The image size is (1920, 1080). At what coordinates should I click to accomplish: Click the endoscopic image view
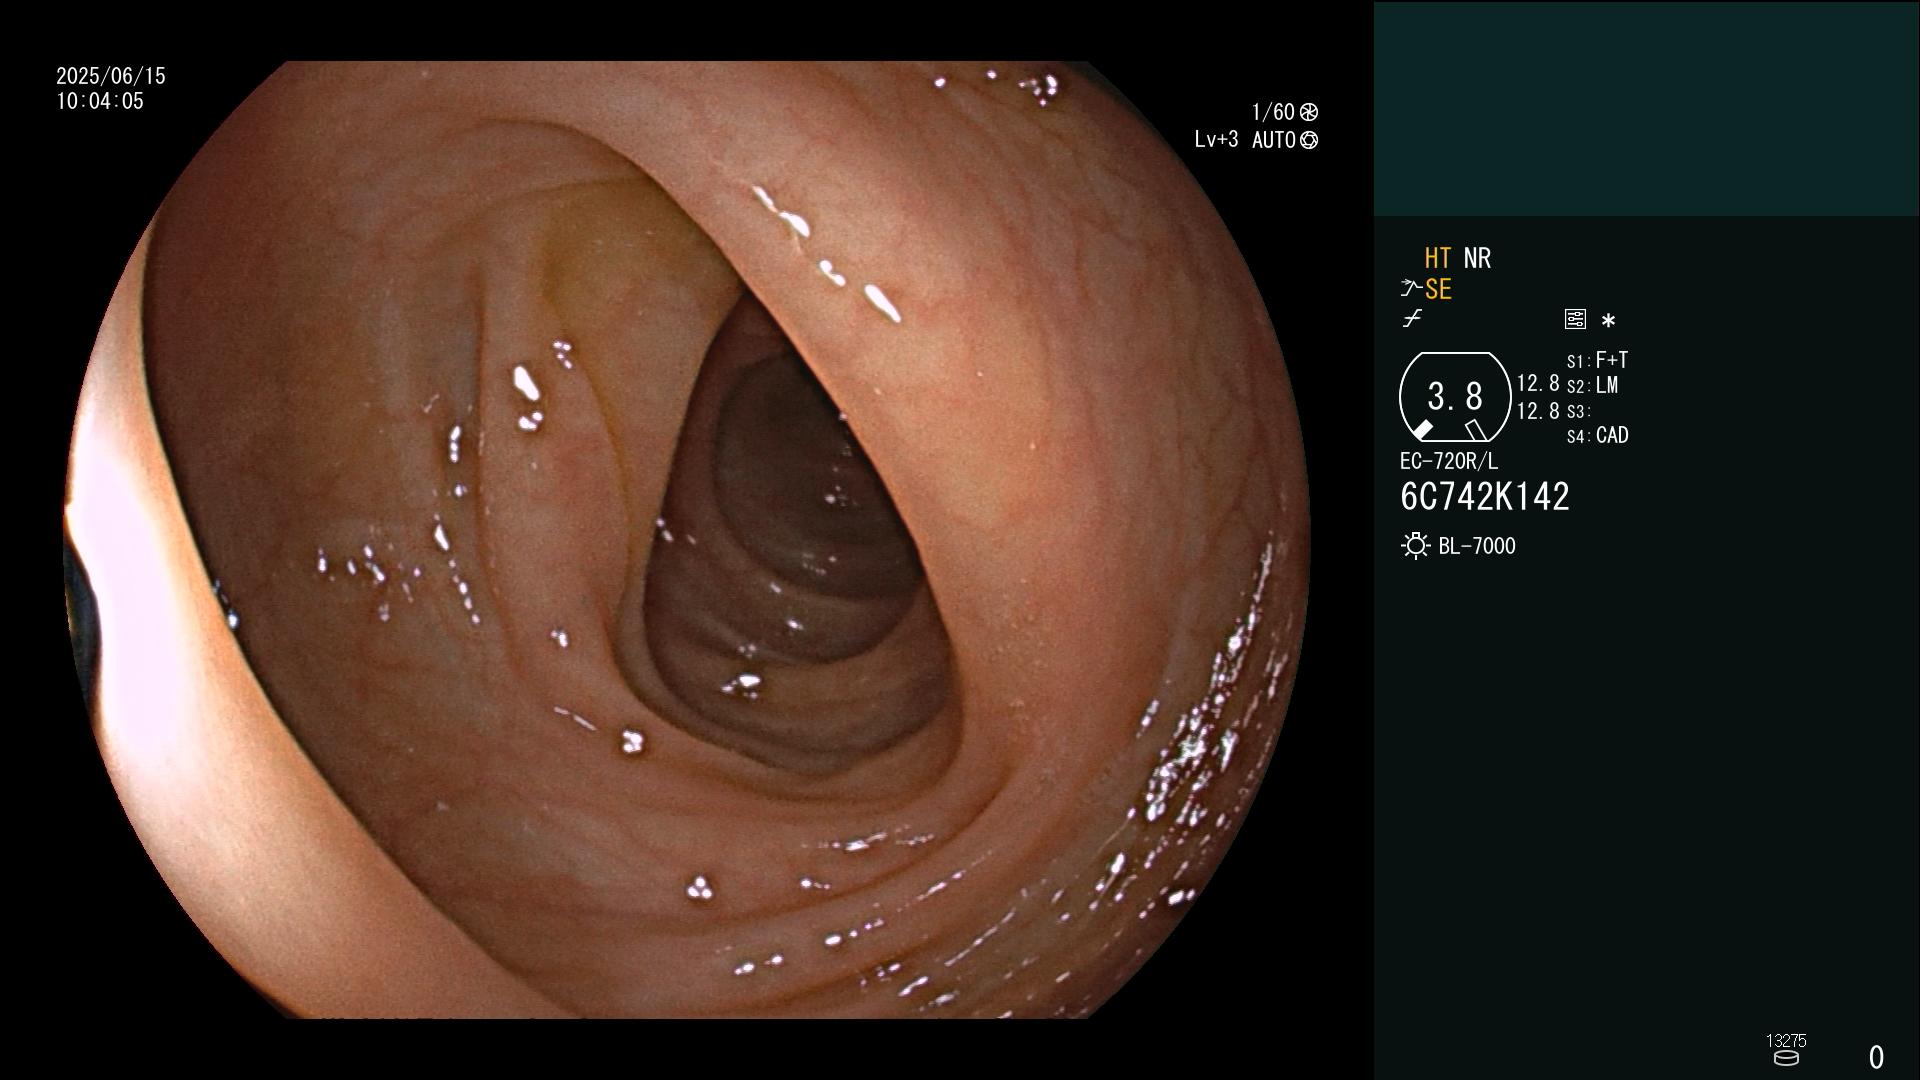pyautogui.click(x=687, y=540)
